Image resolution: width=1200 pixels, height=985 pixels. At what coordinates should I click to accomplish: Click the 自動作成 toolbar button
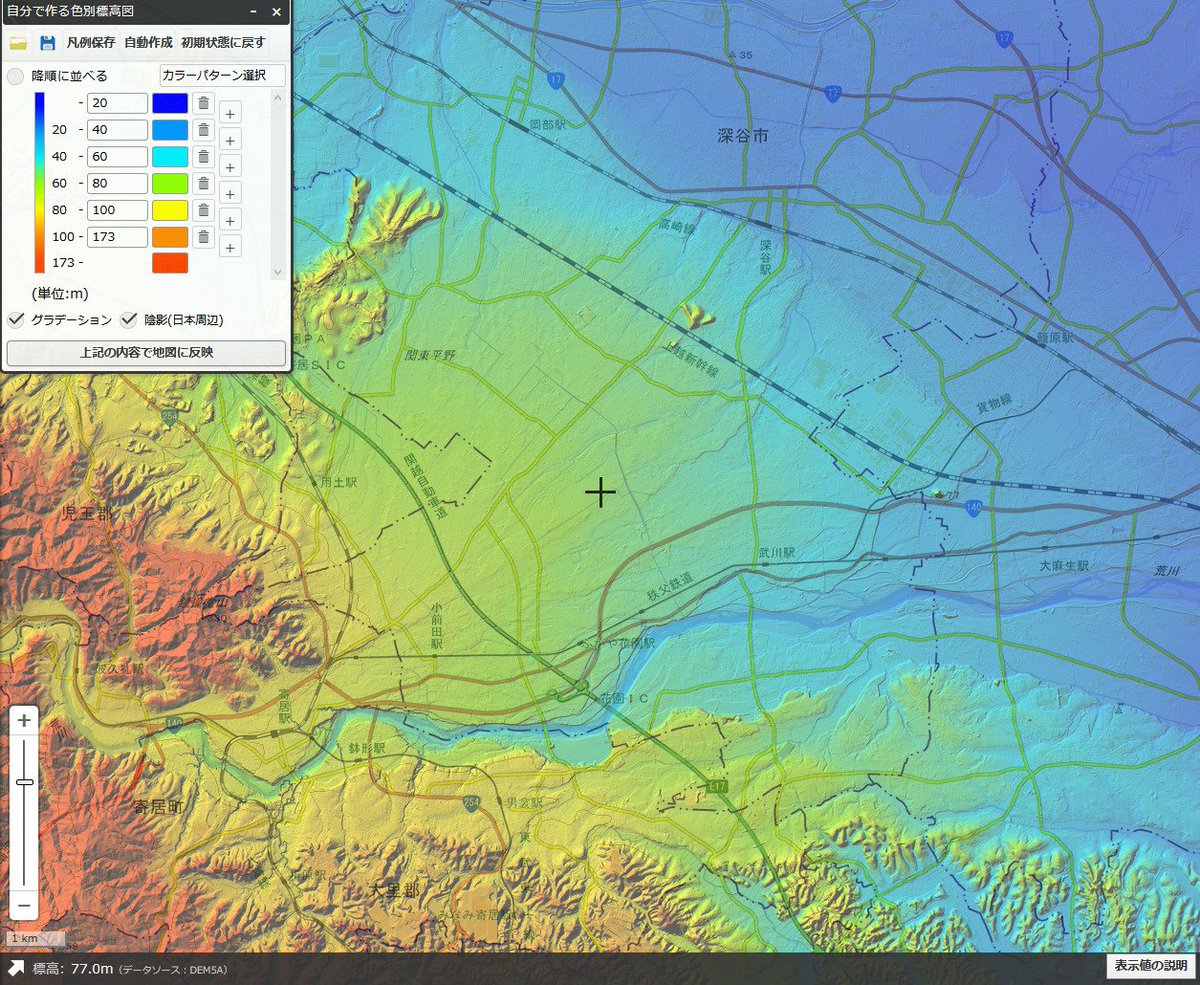pos(148,43)
